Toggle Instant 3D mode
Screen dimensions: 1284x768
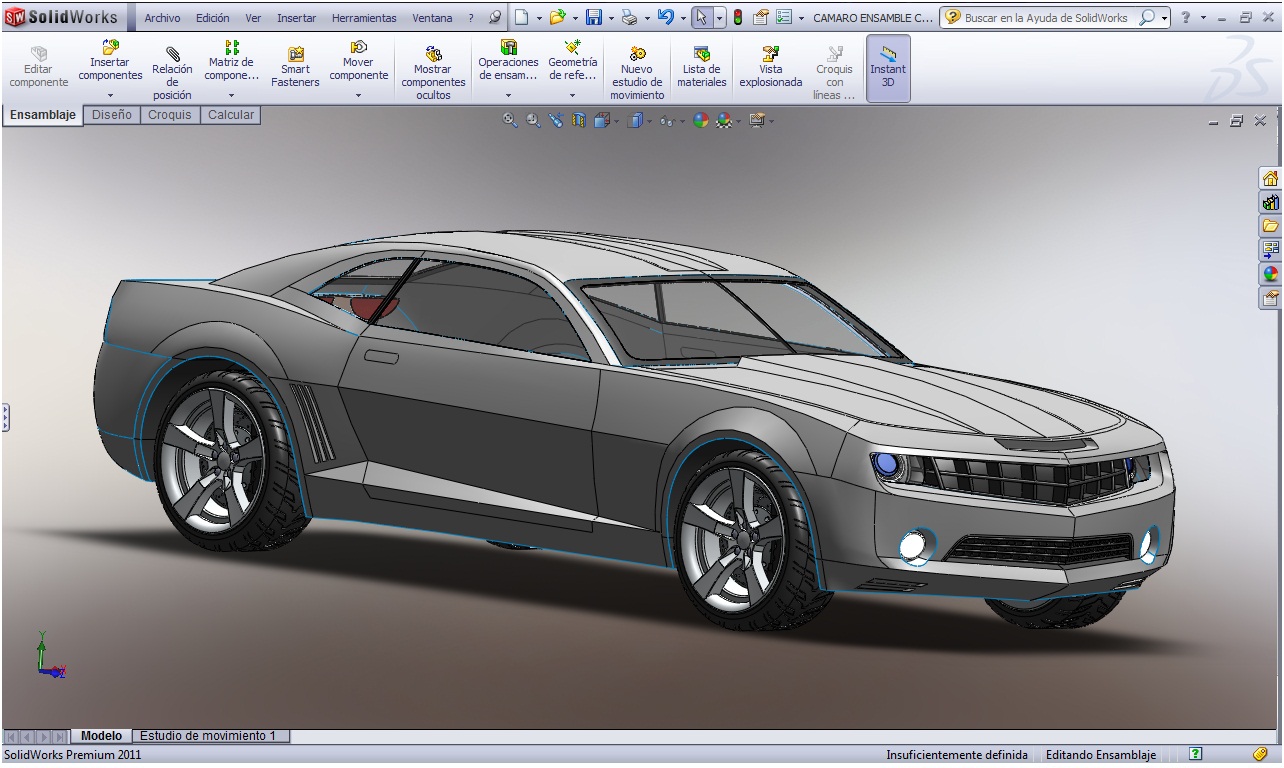click(x=888, y=68)
